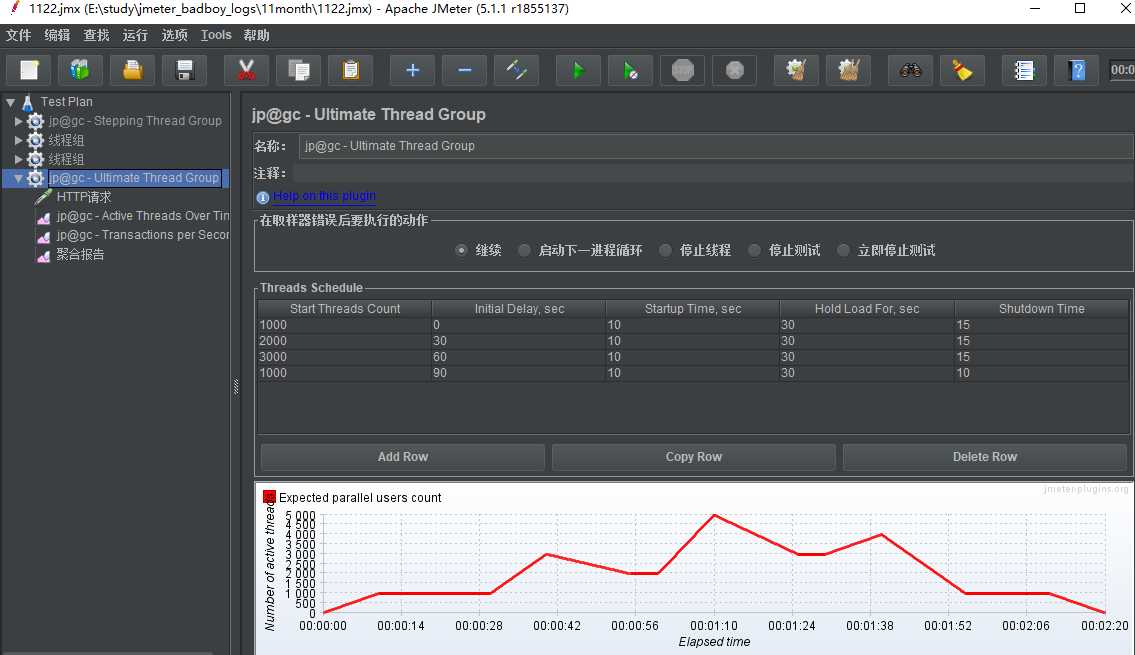Image resolution: width=1135 pixels, height=655 pixels.
Task: Open the 文件 menu
Action: click(x=18, y=35)
